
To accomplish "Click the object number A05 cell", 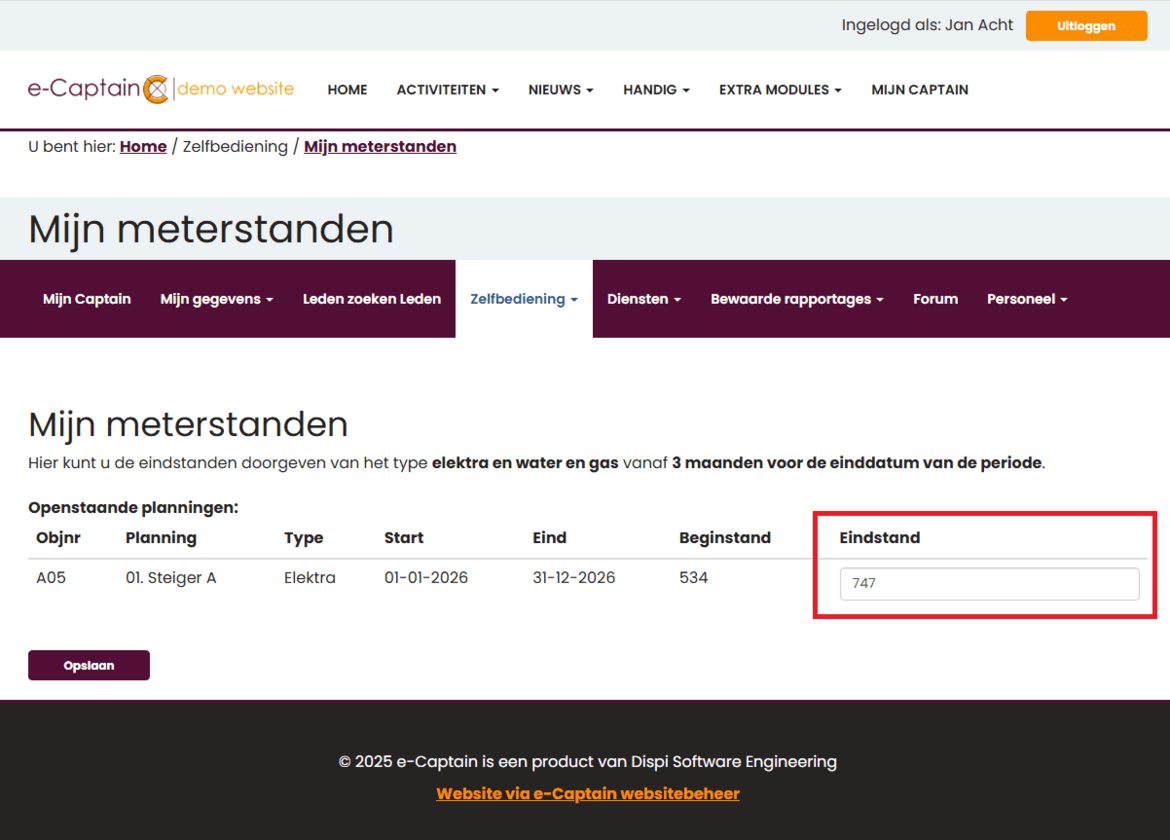I will [x=51, y=577].
